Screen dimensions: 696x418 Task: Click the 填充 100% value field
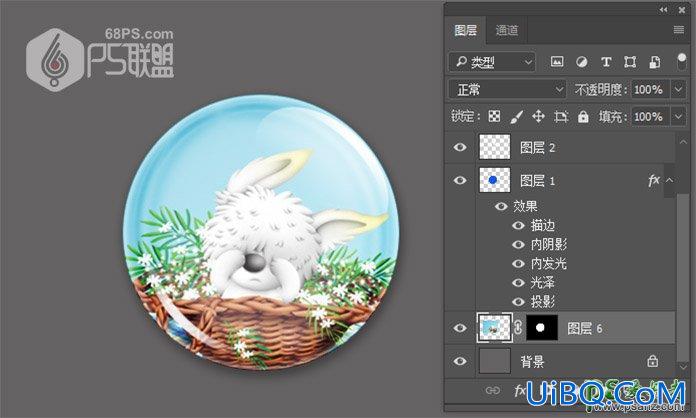click(x=649, y=117)
